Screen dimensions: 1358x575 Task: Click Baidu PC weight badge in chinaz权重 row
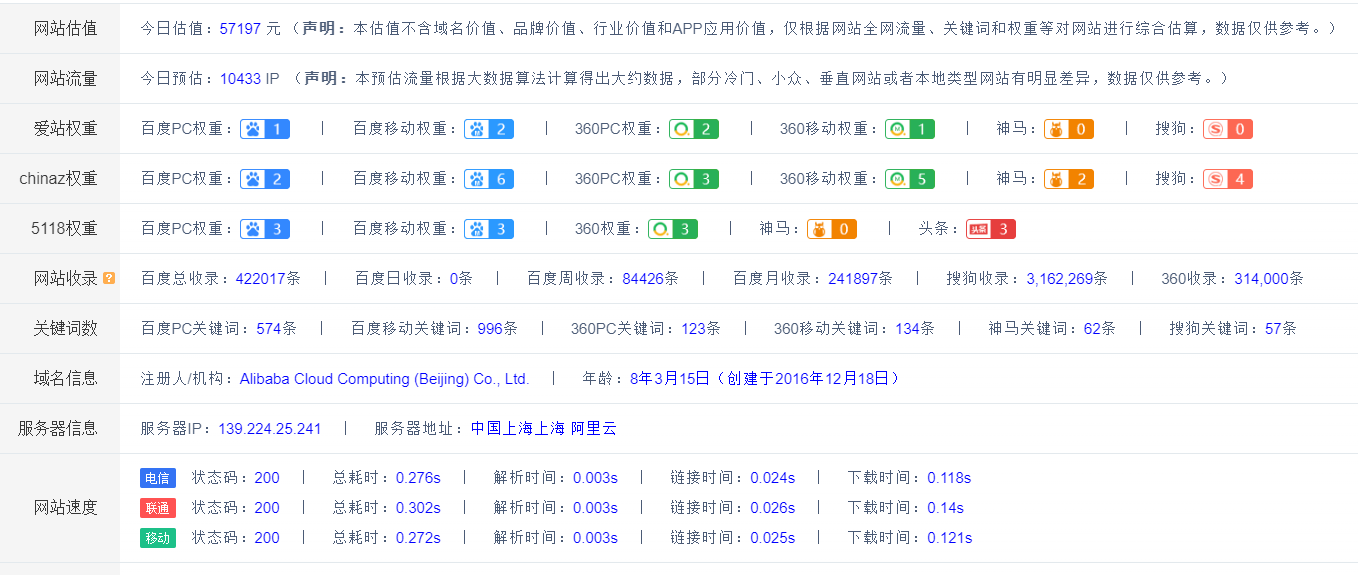pos(265,179)
